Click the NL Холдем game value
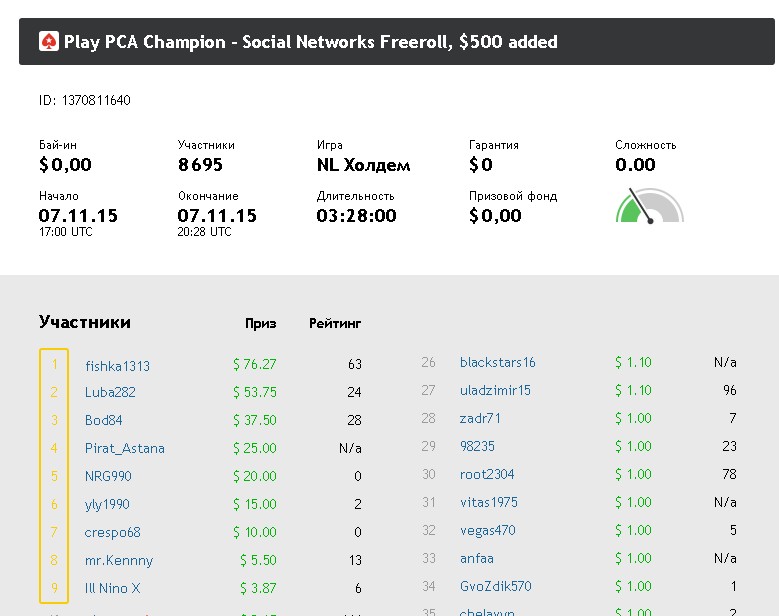The width and height of the screenshot is (779, 616). point(363,165)
